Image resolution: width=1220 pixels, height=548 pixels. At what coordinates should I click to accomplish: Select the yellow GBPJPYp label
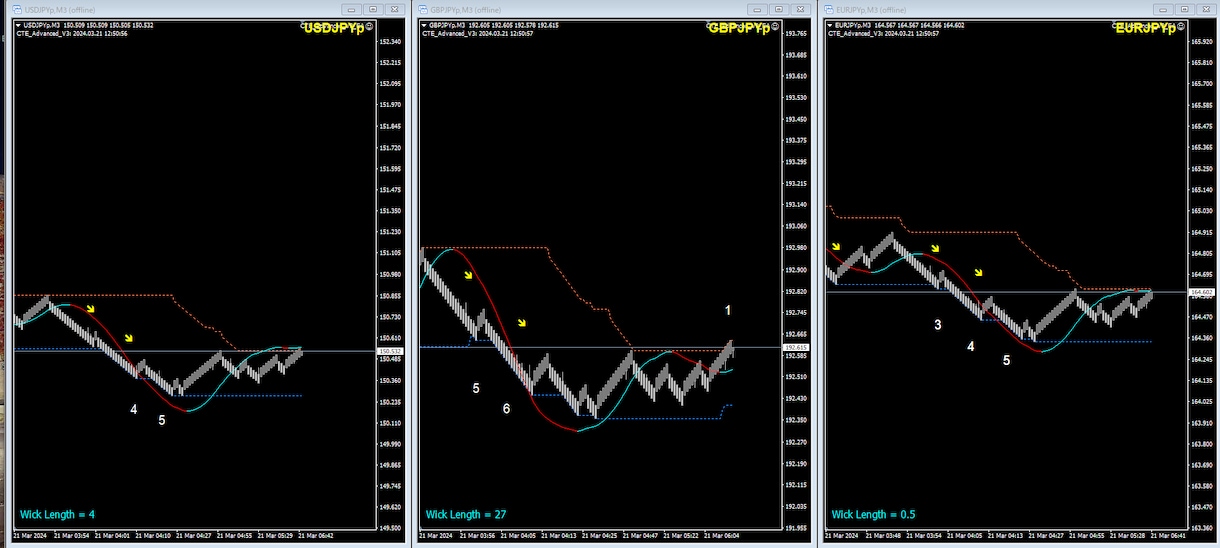pyautogui.click(x=740, y=28)
